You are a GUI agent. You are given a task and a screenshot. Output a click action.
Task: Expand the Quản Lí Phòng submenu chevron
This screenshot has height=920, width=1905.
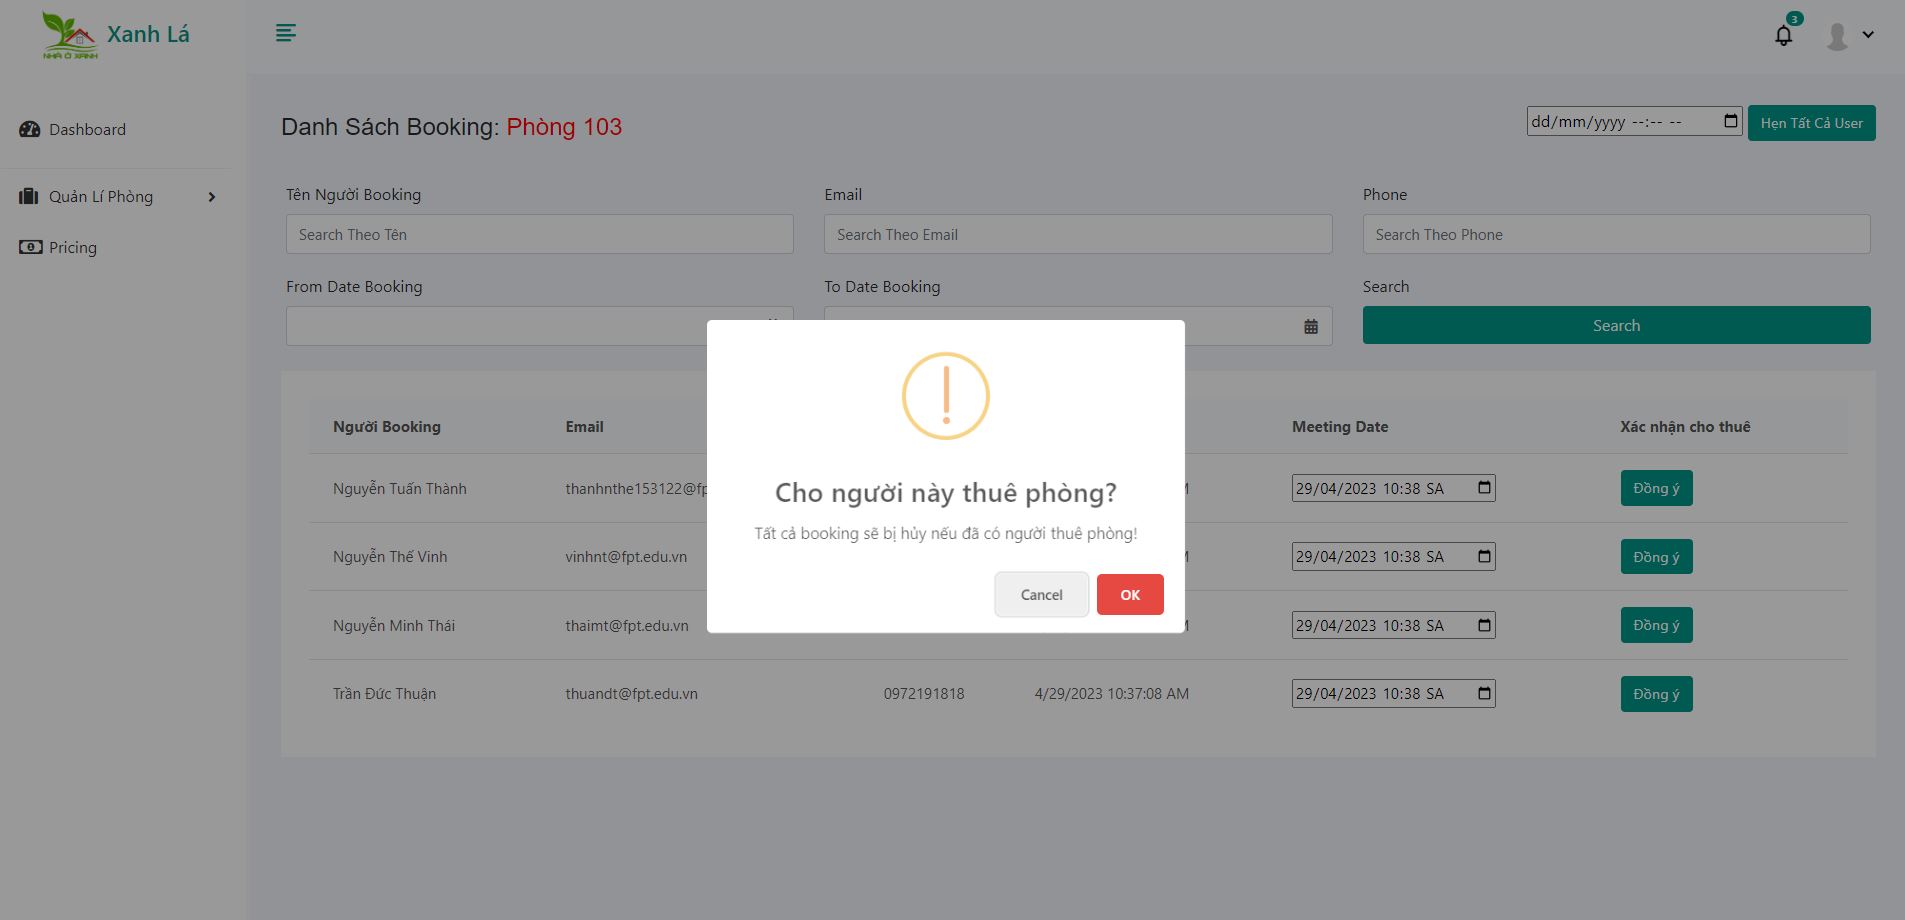pos(211,197)
